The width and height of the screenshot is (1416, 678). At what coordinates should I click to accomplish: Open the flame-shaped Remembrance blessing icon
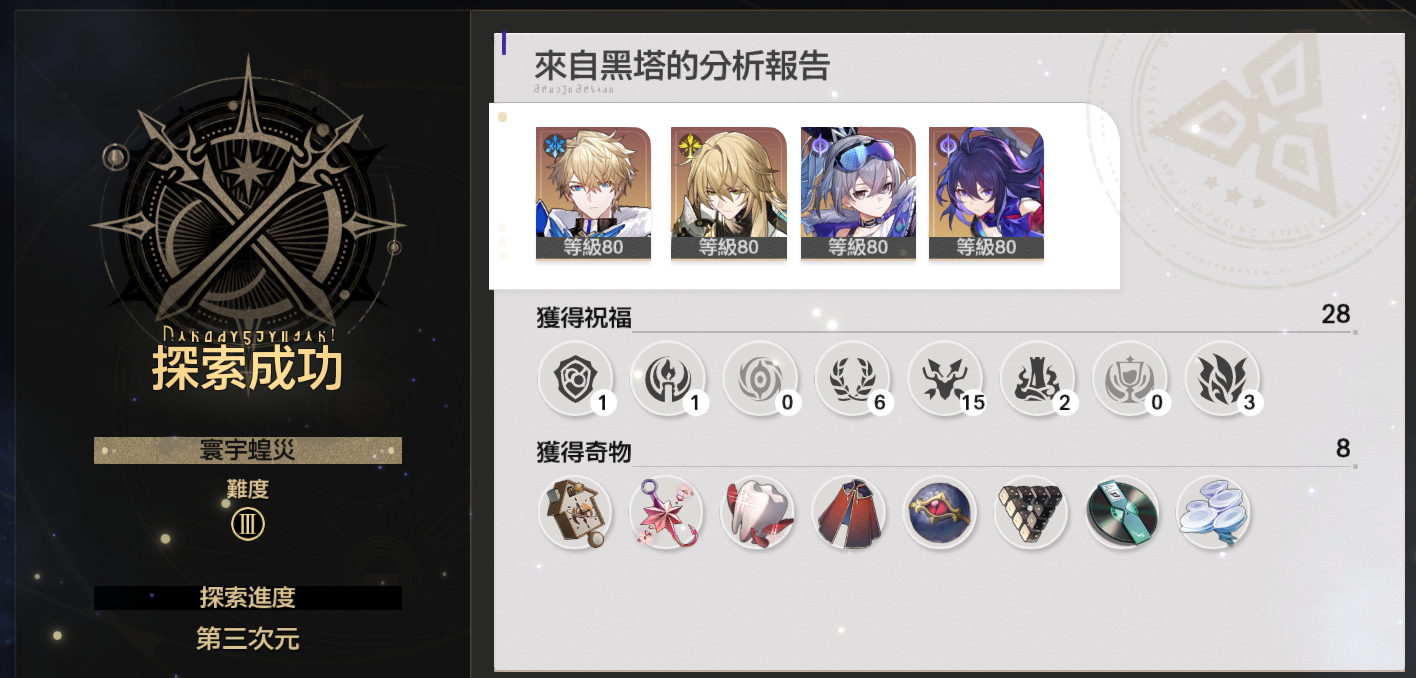(668, 379)
